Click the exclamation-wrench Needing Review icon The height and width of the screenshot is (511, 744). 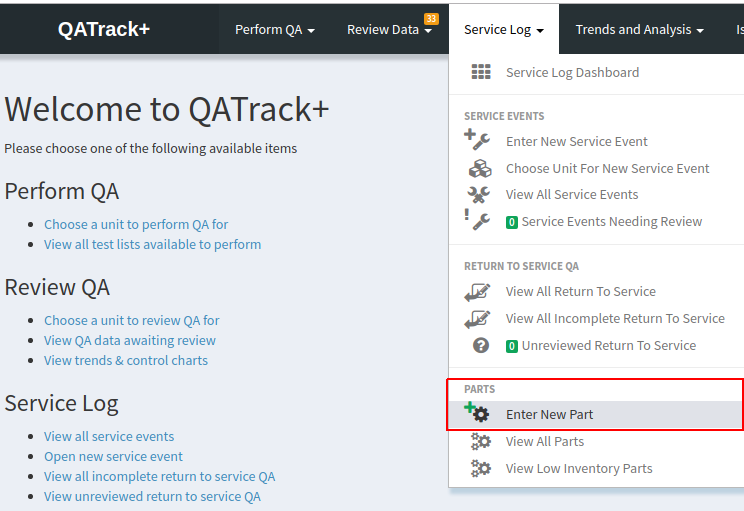point(477,220)
